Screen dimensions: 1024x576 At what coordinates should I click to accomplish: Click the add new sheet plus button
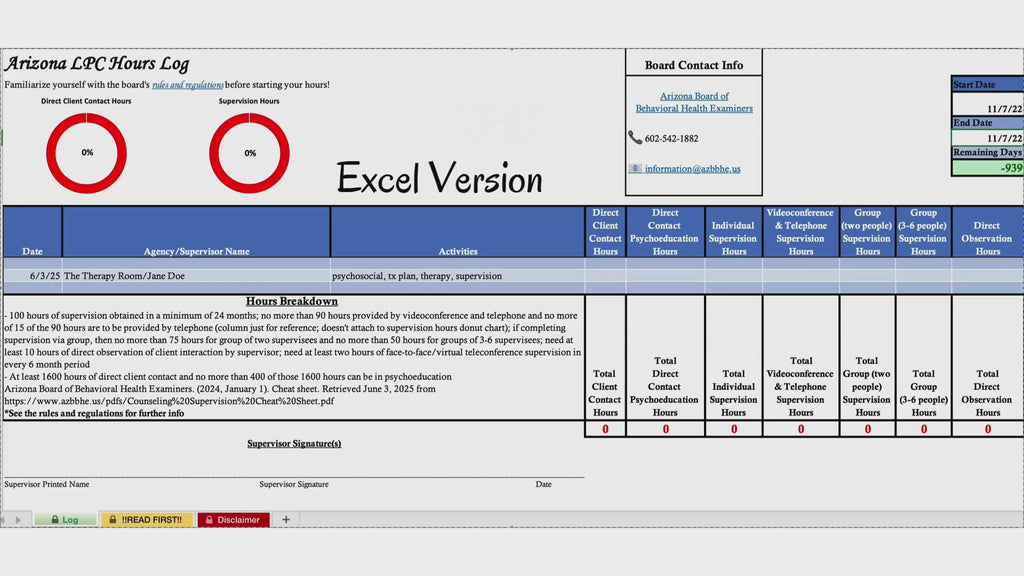coord(286,520)
